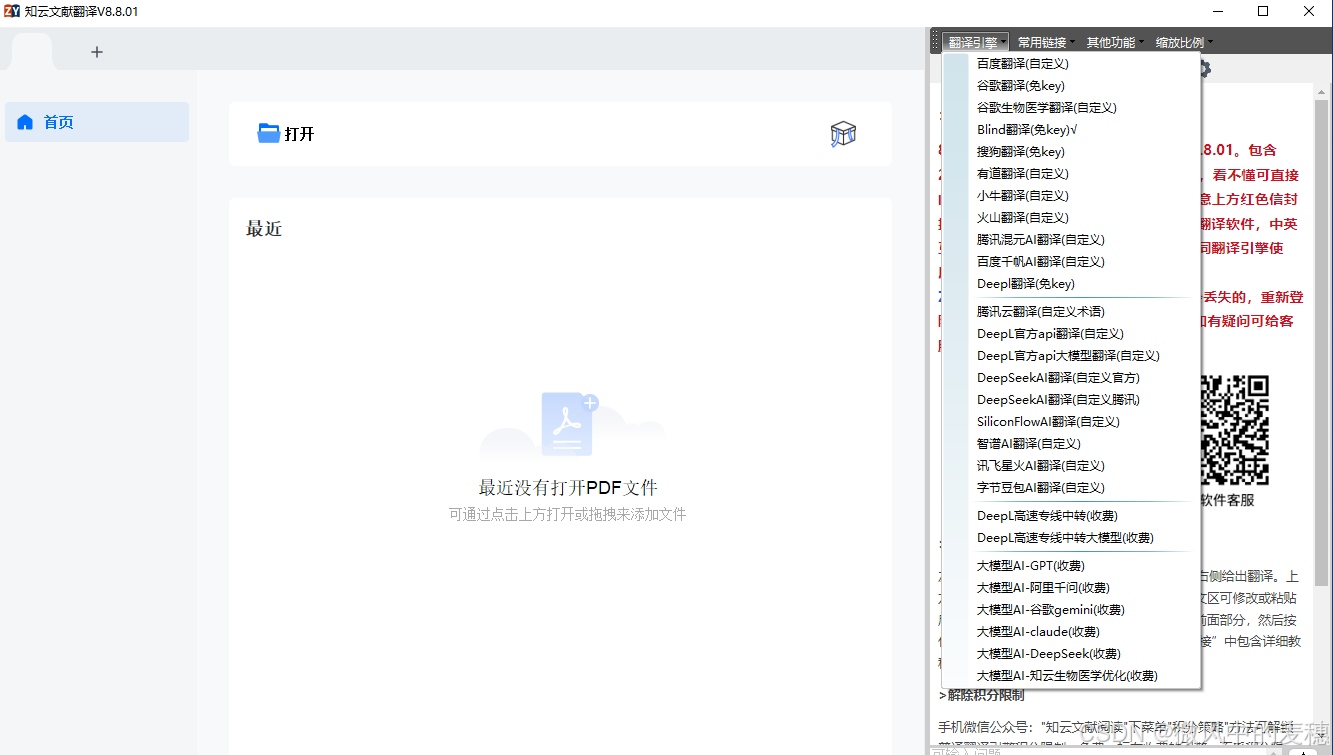Screen dimensions: 1333x755
Task: Click the 最近 heading
Action: (264, 229)
